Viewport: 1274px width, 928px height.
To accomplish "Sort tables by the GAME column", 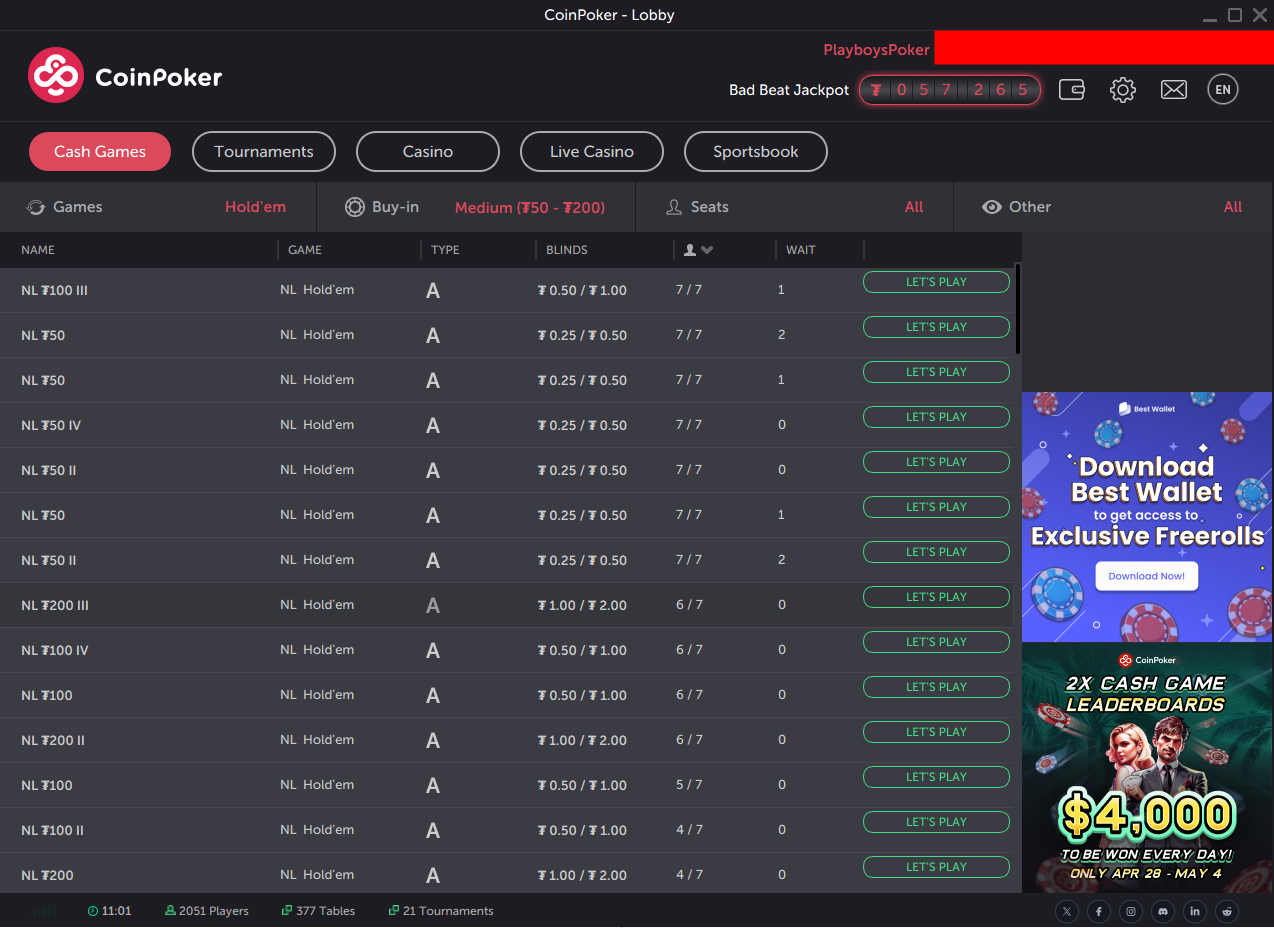I will [305, 250].
